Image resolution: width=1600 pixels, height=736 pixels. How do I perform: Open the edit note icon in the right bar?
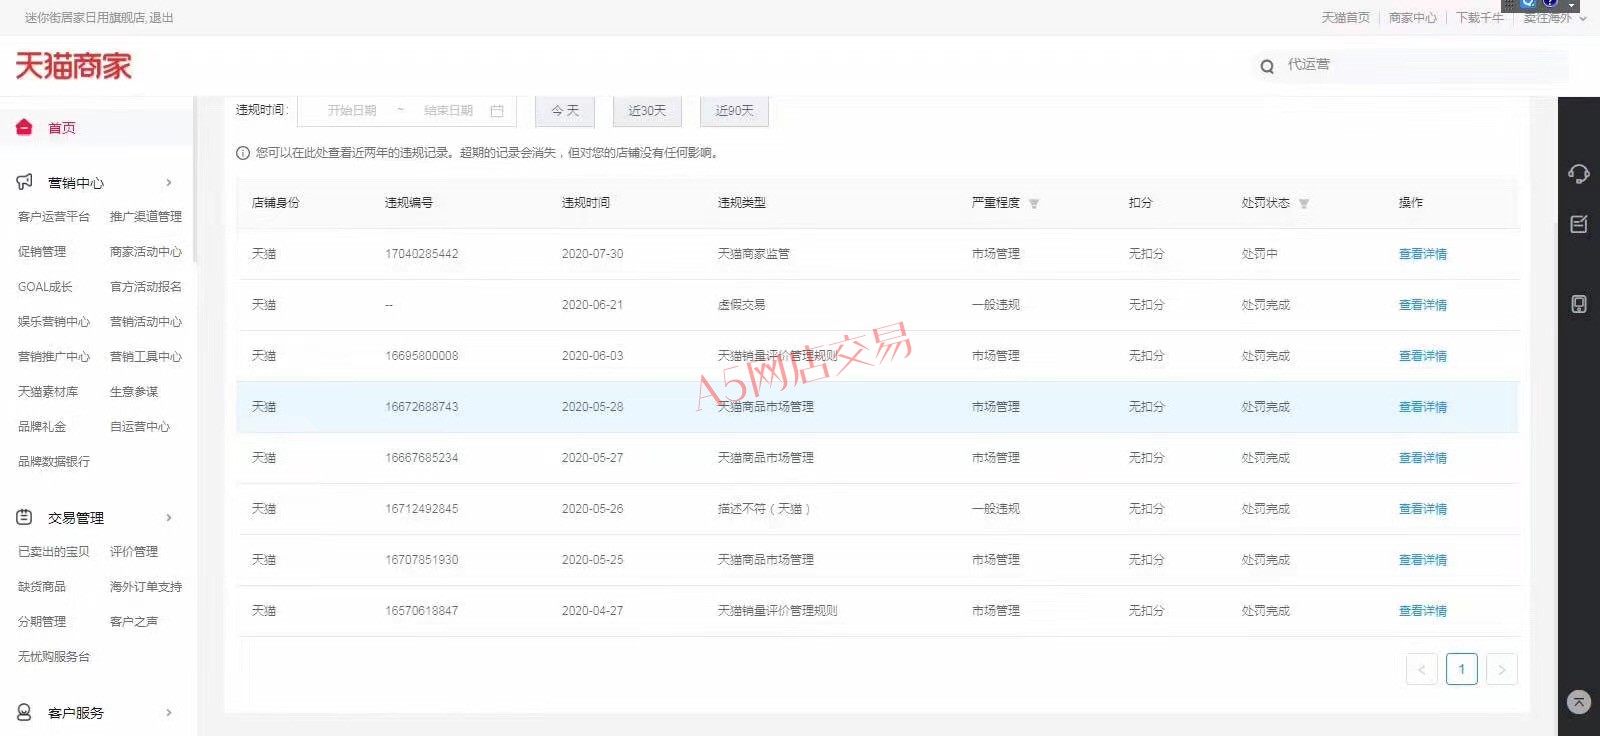point(1579,224)
